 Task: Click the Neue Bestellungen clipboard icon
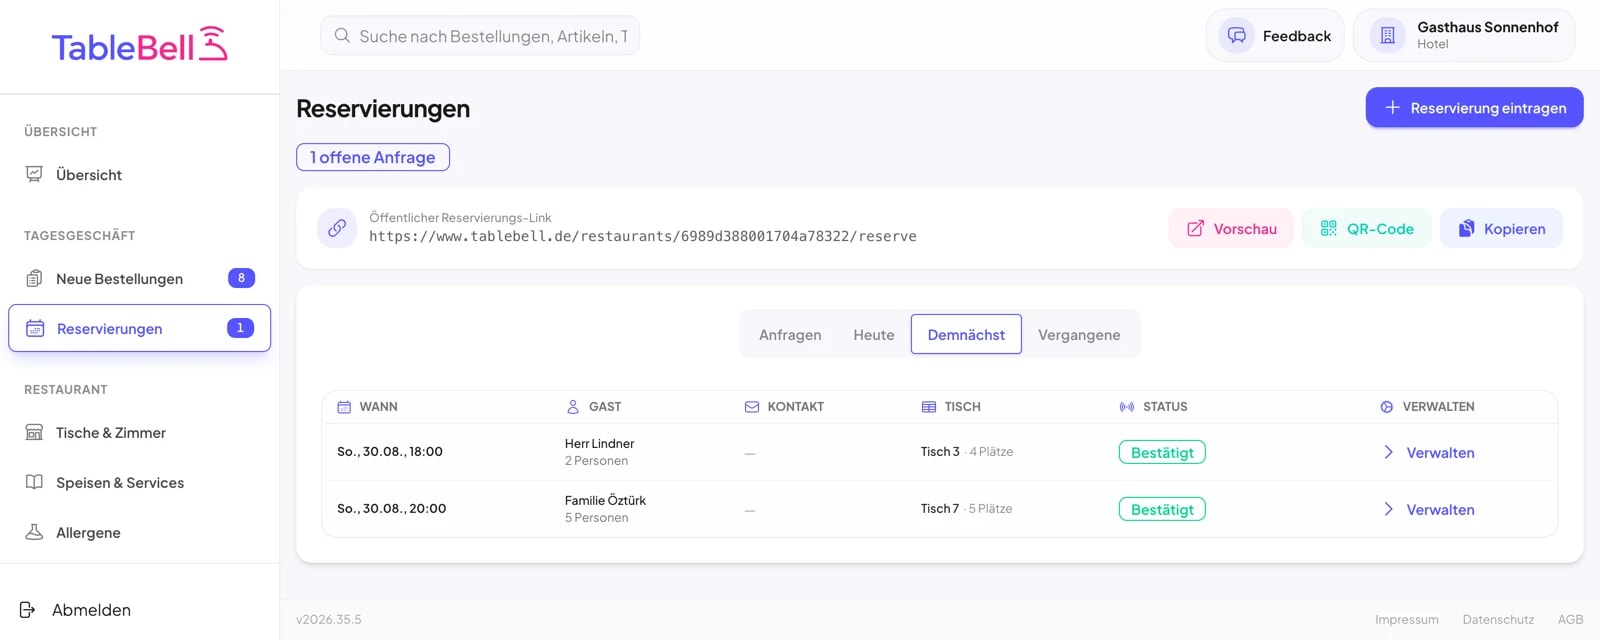coord(34,278)
